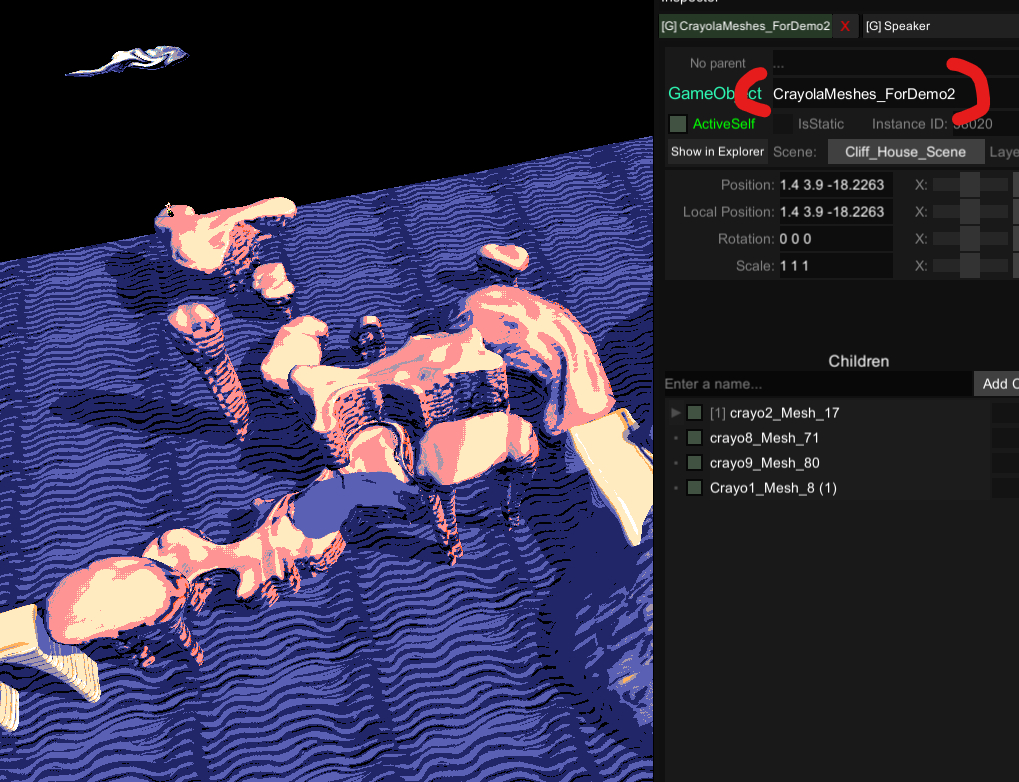The height and width of the screenshot is (782, 1019).
Task: Close the CrayolaMeshes_ForDemo2 tab with red X
Action: [845, 26]
